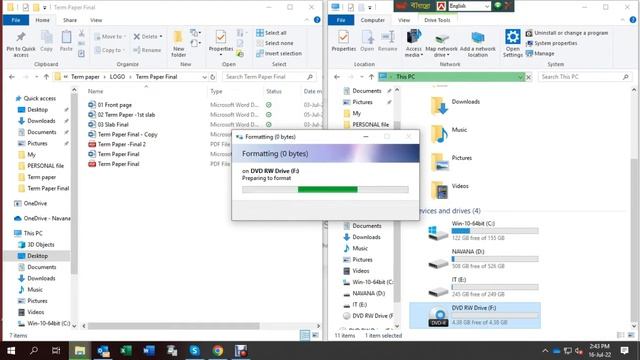Screen dimensions: 640x360
Task: Go back in This PC window
Action: [x=337, y=77]
